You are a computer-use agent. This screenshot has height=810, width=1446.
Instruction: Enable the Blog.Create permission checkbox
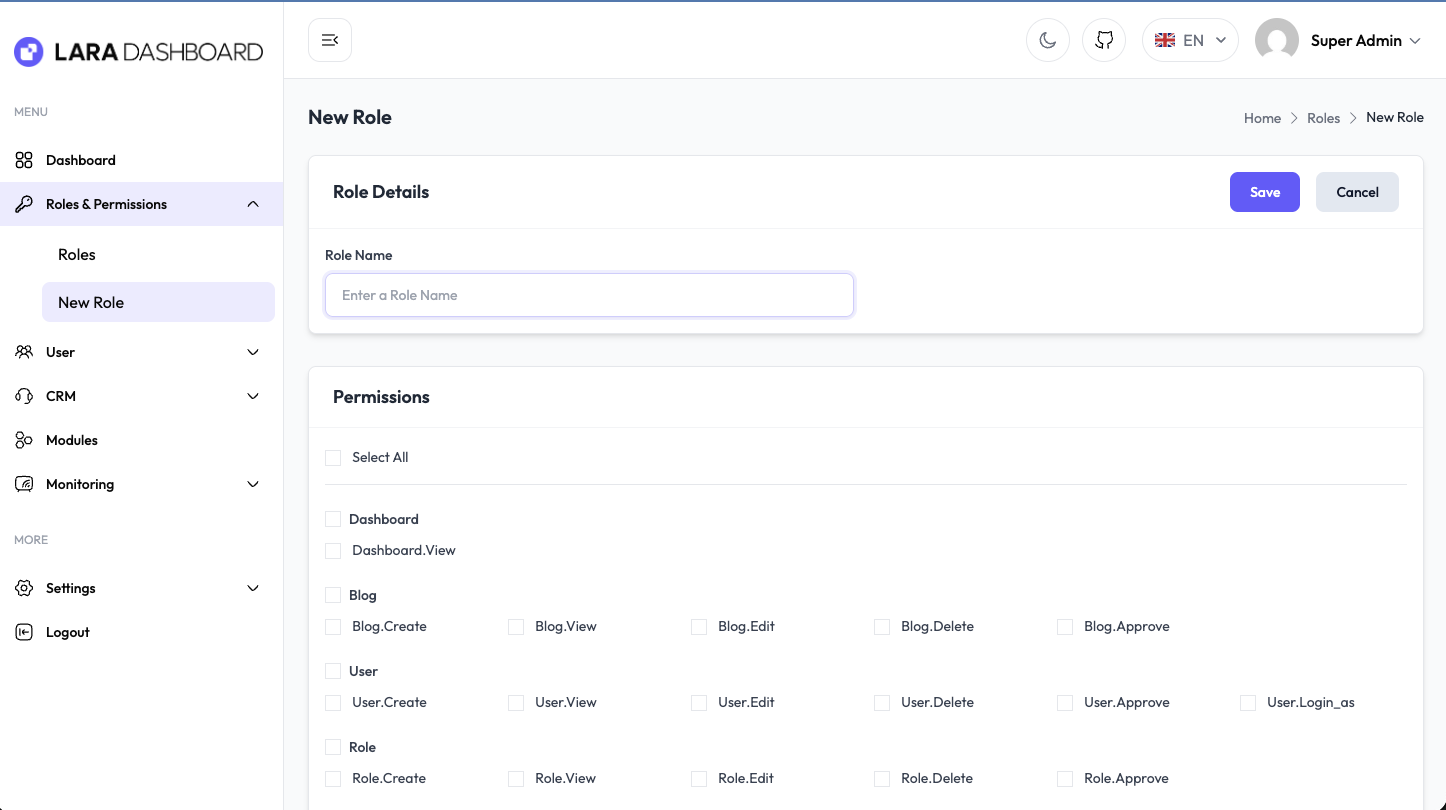[x=333, y=627]
